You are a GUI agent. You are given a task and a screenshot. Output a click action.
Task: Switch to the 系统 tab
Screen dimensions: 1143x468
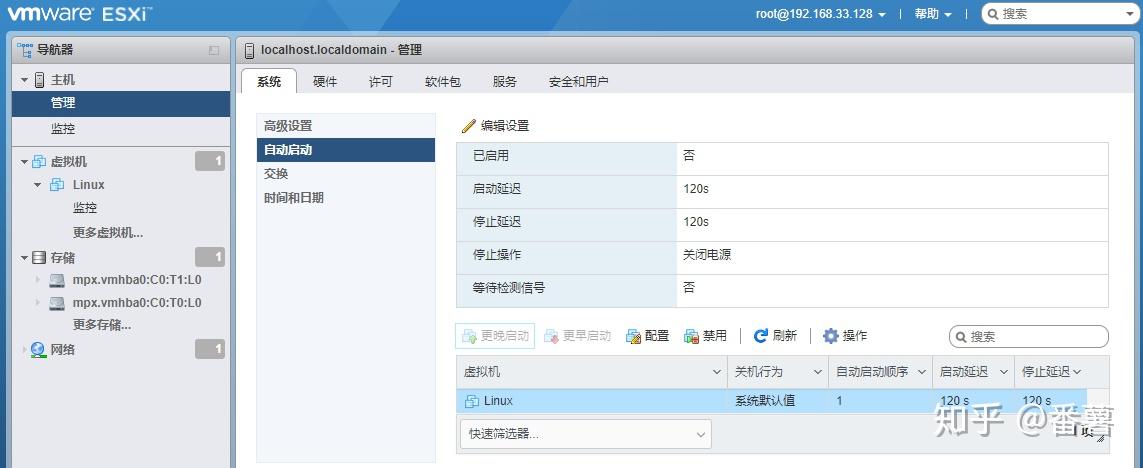(269, 82)
